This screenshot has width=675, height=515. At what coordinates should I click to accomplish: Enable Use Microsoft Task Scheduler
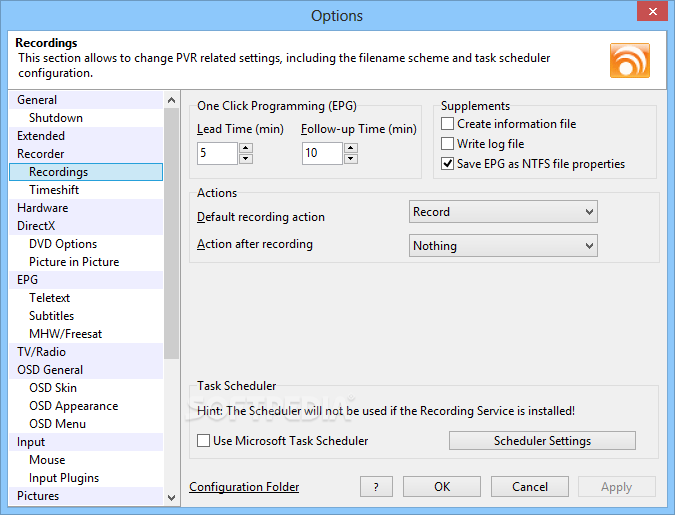click(203, 441)
